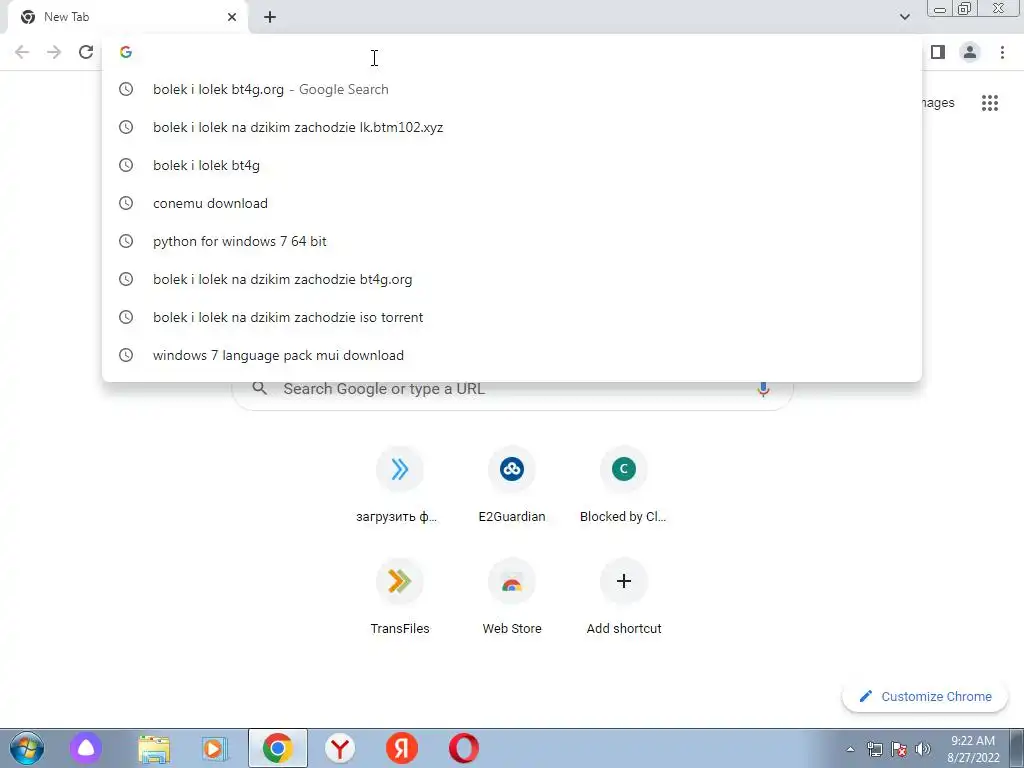Open the taskbar clock showing 9:22 AM
Image resolution: width=1024 pixels, height=768 pixels.
pos(973,749)
